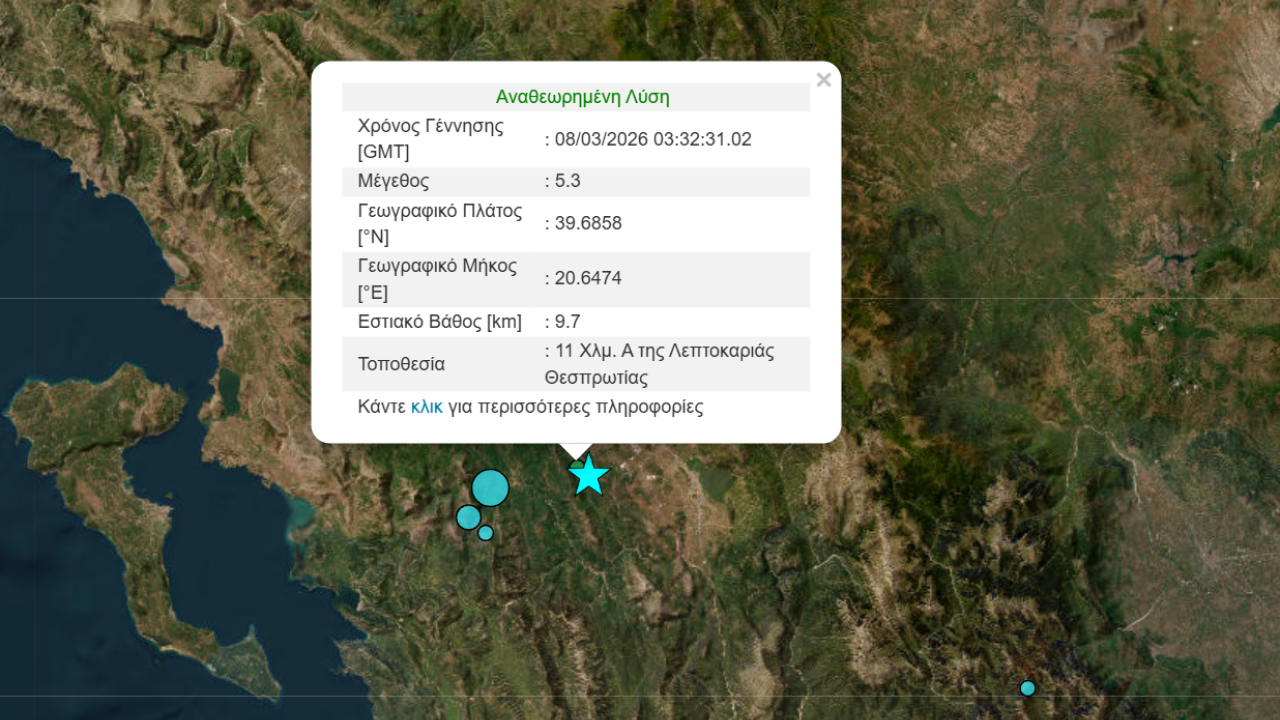
Task: Click the magnitude value 5.3
Action: pos(566,181)
